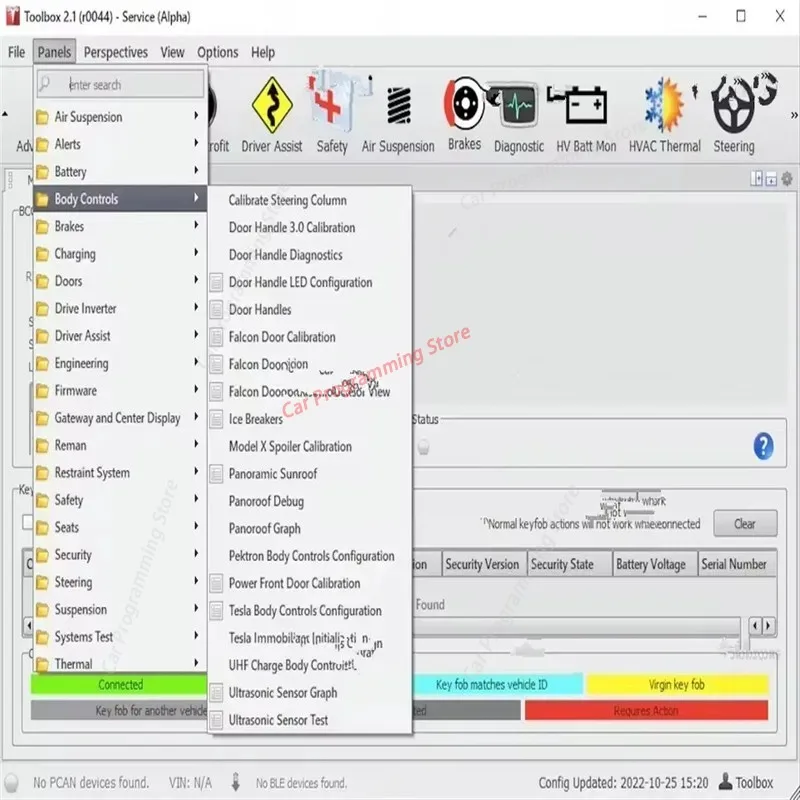Click the panel settings gear icon
The width and height of the screenshot is (800, 800).
click(x=787, y=179)
